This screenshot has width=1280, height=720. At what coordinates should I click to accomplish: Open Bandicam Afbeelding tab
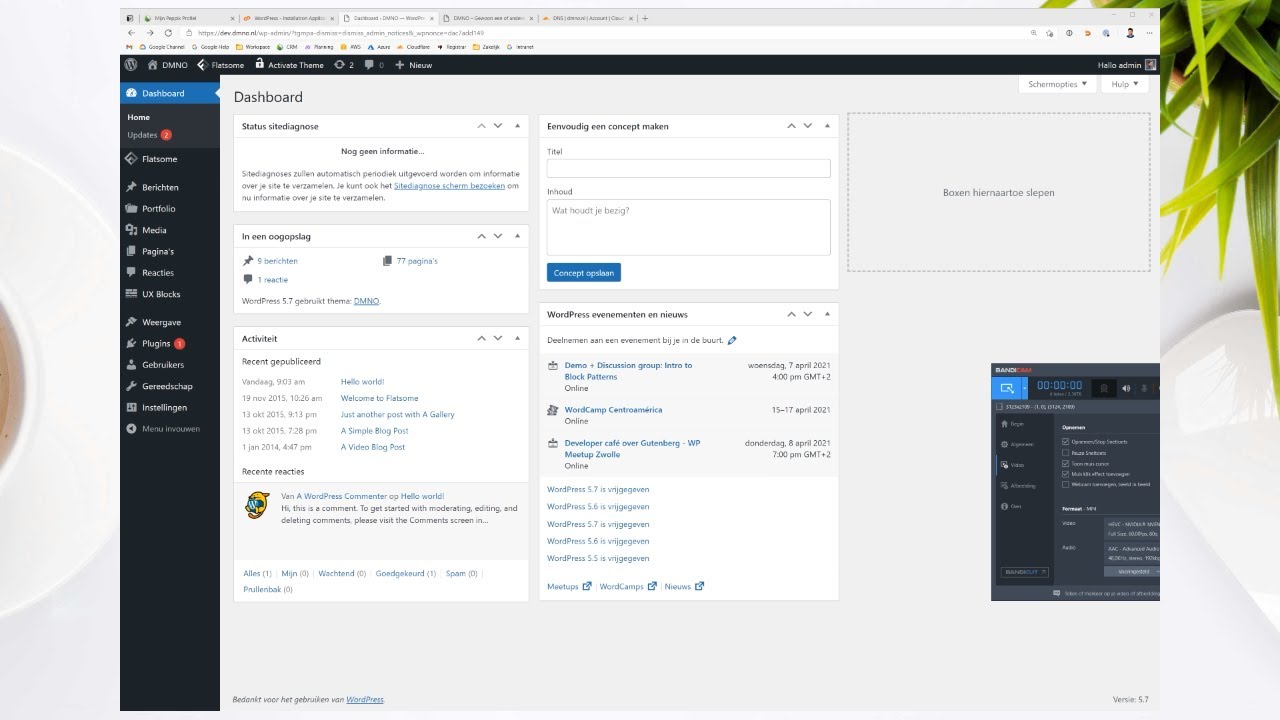tap(1018, 486)
